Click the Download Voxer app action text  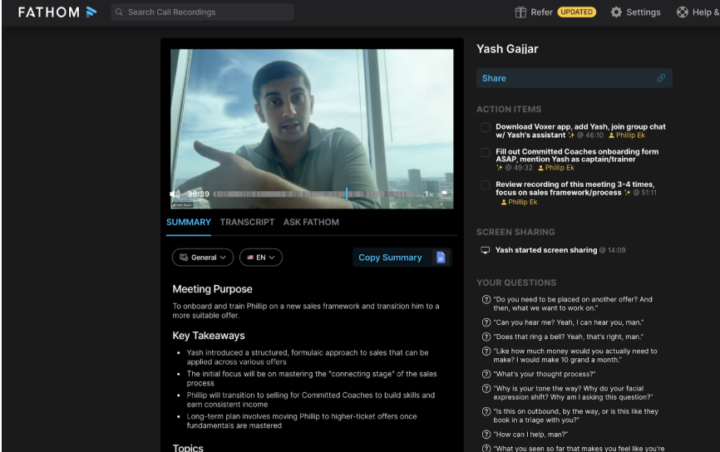click(580, 131)
